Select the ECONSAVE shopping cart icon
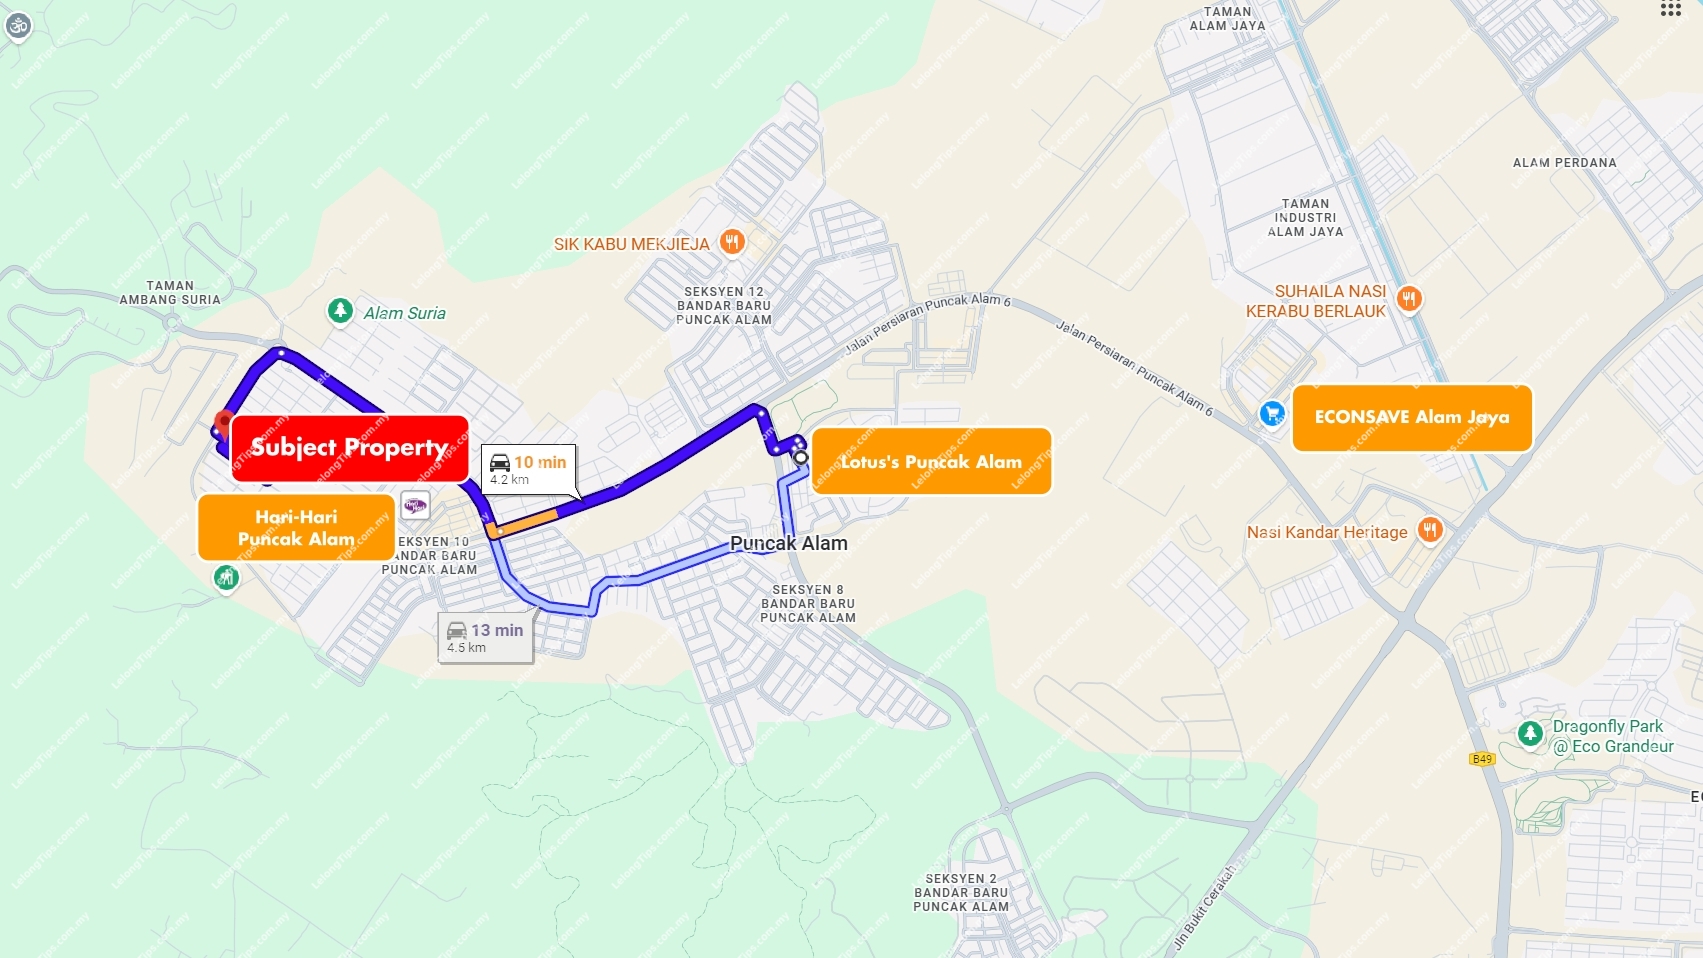This screenshot has height=958, width=1703. point(1272,412)
